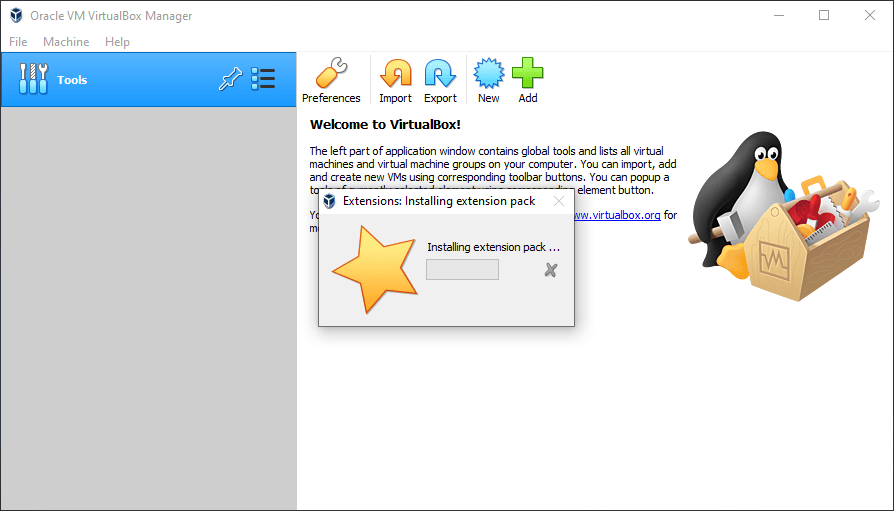The width and height of the screenshot is (894, 511).
Task: Open the Tools list menu icon
Action: (263, 79)
